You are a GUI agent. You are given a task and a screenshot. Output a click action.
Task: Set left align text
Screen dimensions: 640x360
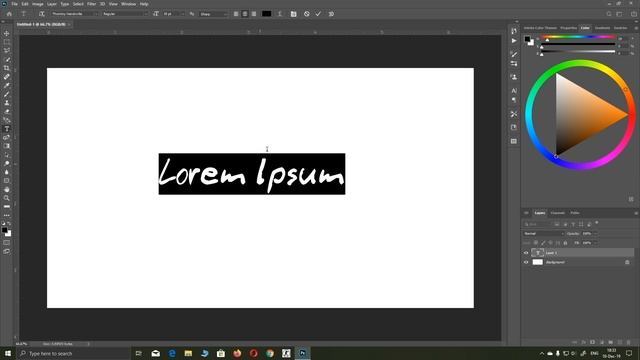pyautogui.click(x=236, y=14)
